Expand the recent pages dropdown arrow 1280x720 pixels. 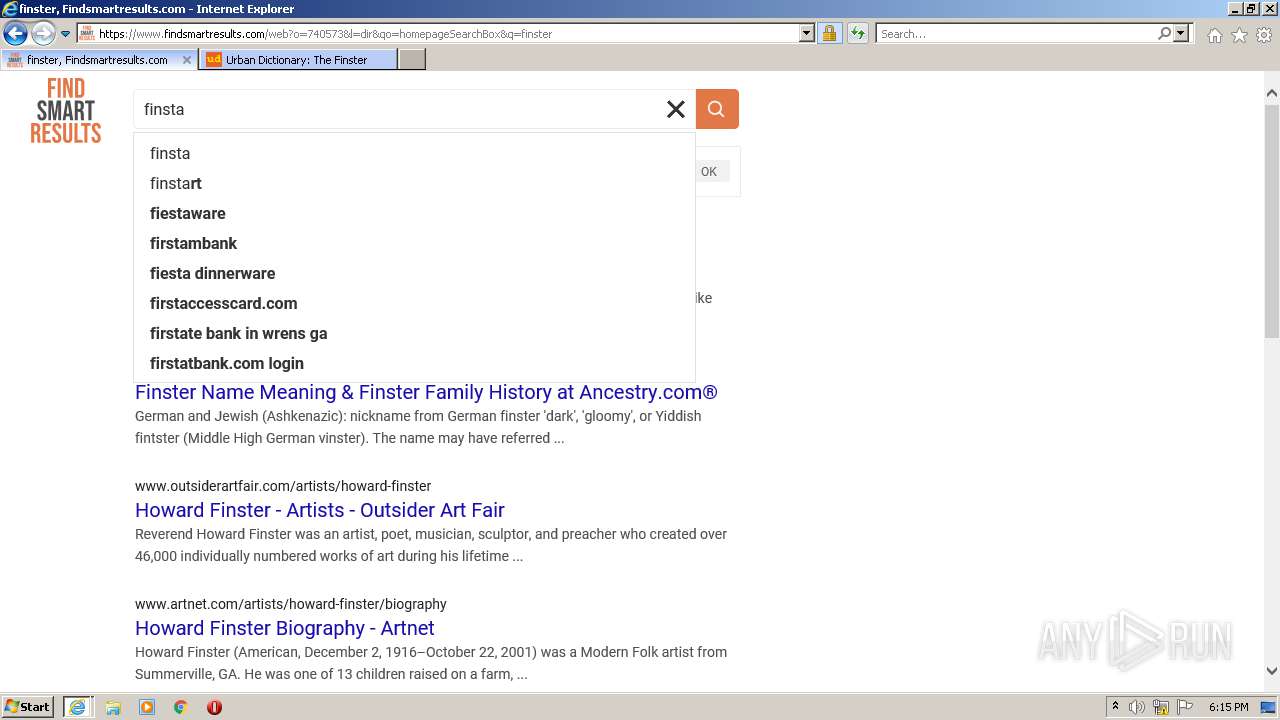coord(65,34)
